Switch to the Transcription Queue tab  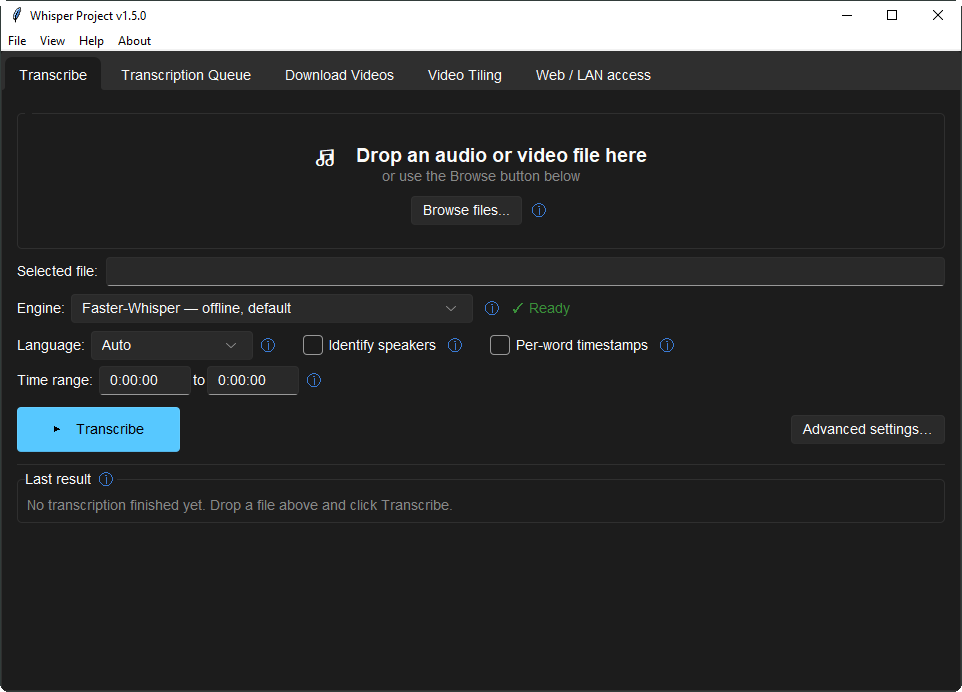pyautogui.click(x=186, y=75)
